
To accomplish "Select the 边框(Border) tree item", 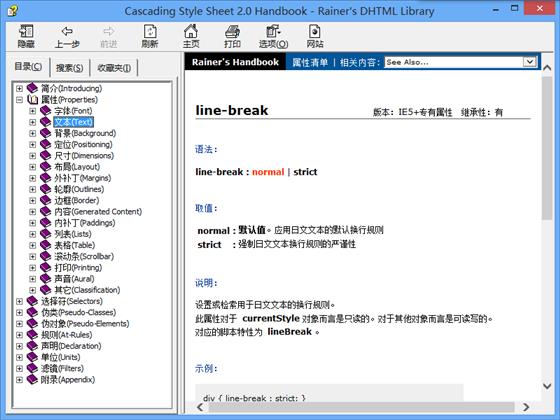I will point(76,200).
